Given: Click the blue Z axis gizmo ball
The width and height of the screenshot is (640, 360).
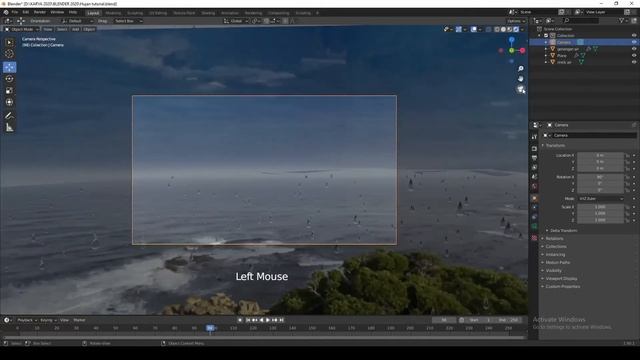Looking at the screenshot, I should 511,40.
